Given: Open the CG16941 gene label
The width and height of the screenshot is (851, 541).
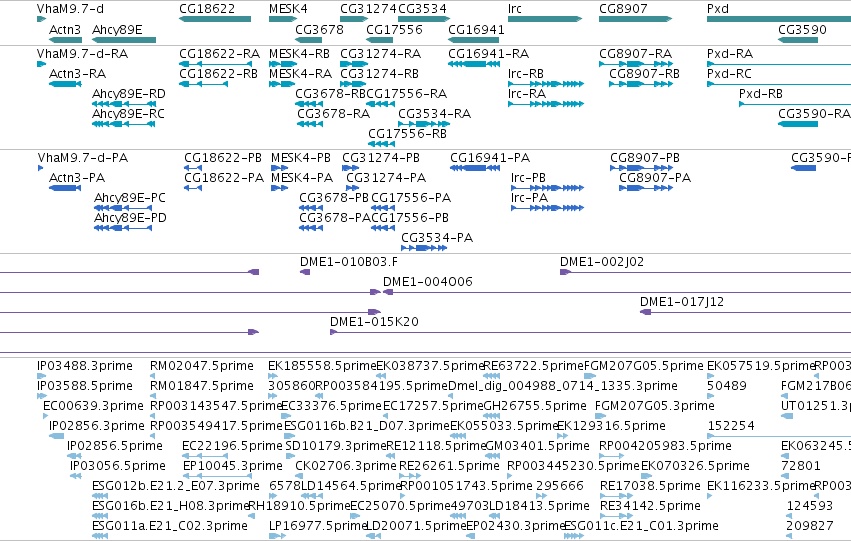Looking at the screenshot, I should click(477, 29).
